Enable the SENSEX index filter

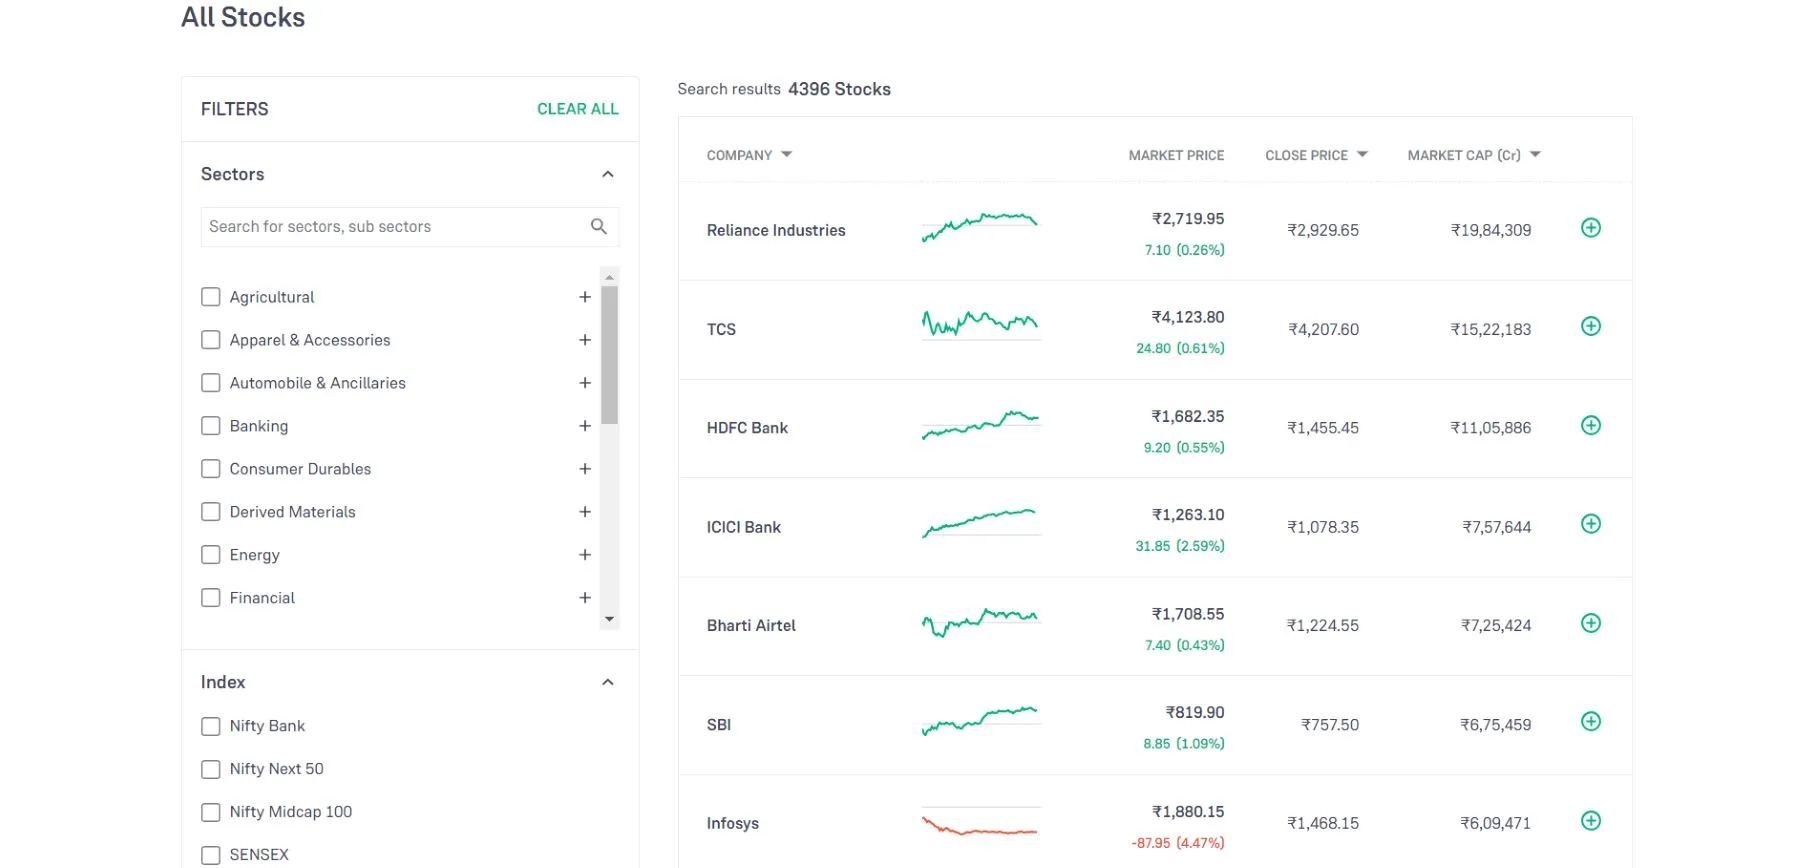tap(210, 855)
